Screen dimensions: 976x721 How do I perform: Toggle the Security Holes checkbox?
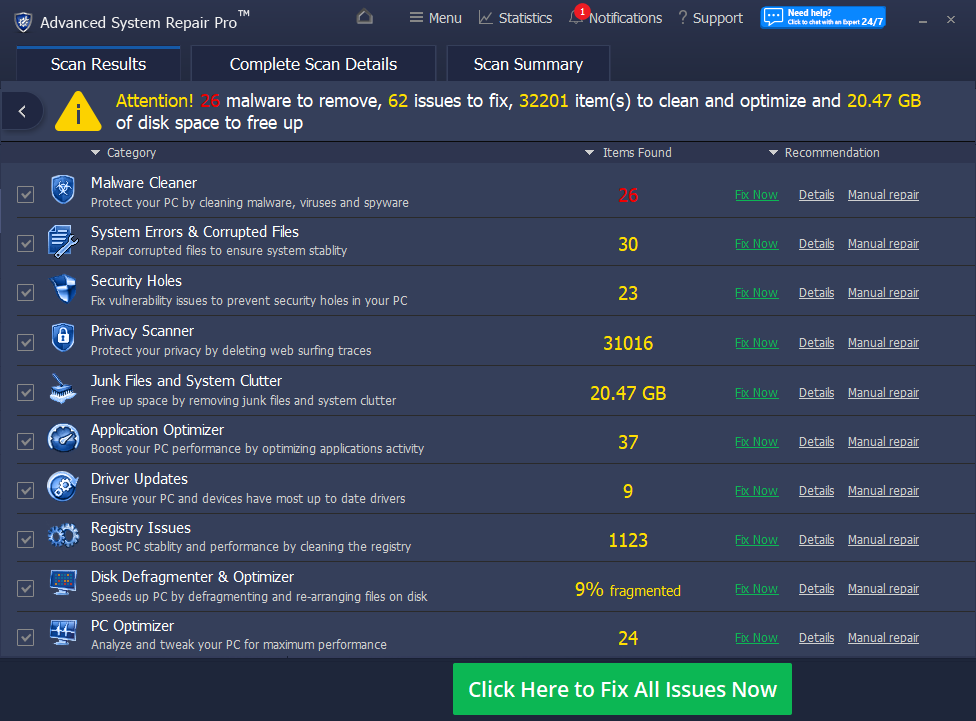26,293
